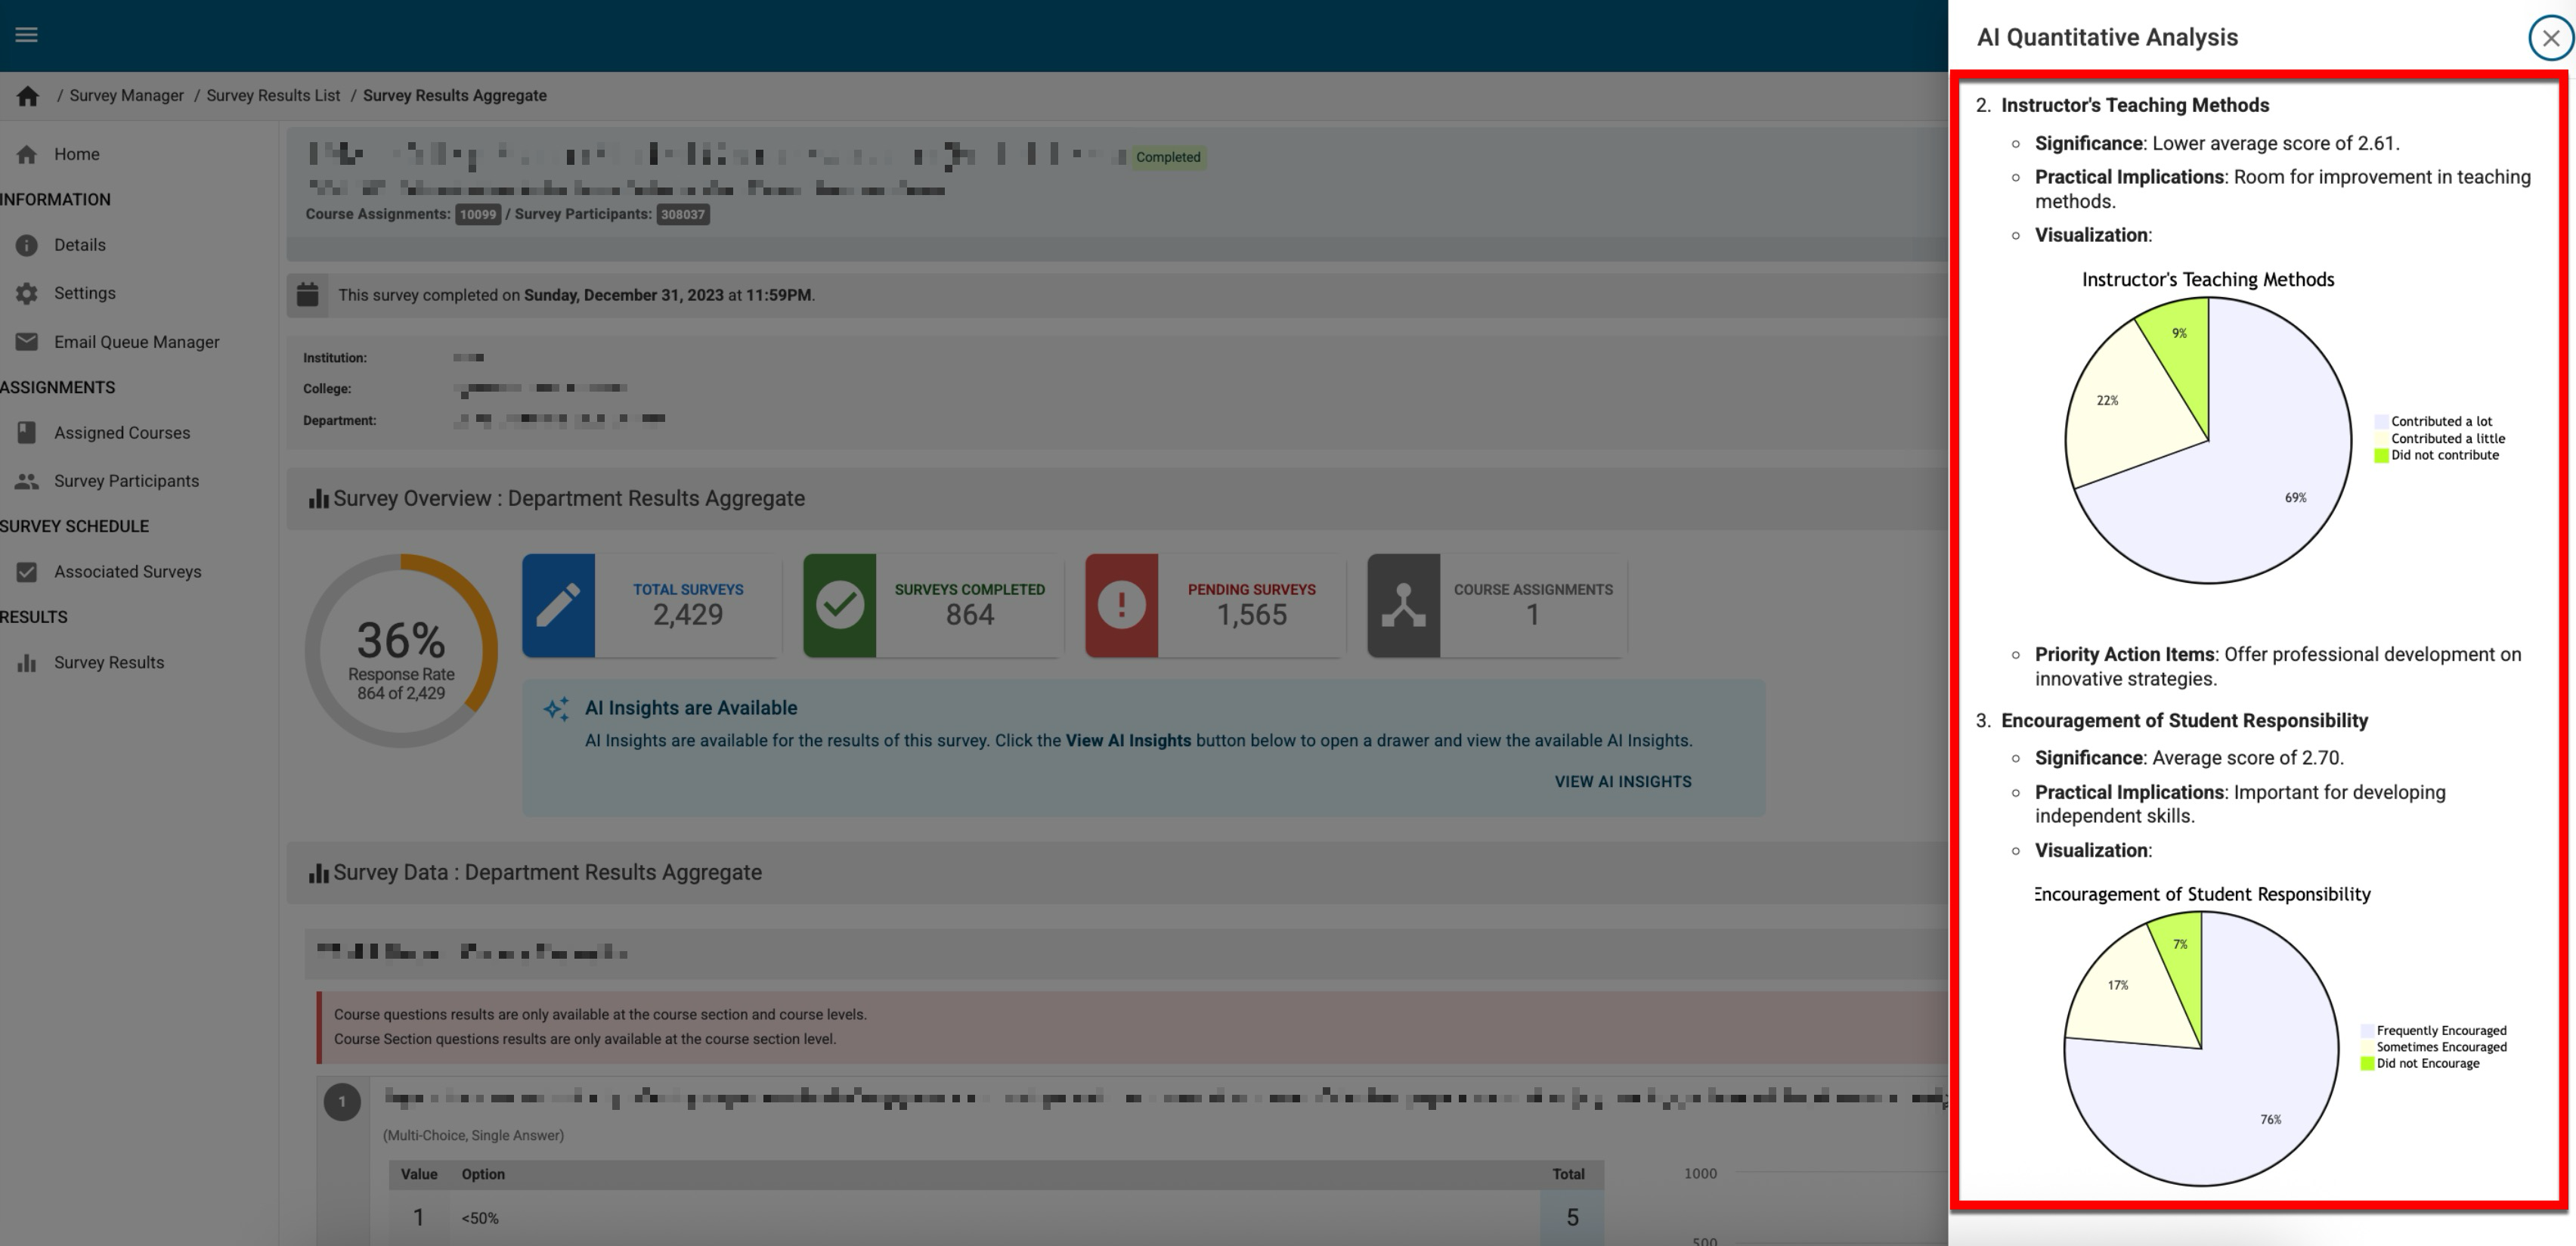Viewport: 2576px width, 1246px height.
Task: Open the Details info page
Action: (x=79, y=245)
